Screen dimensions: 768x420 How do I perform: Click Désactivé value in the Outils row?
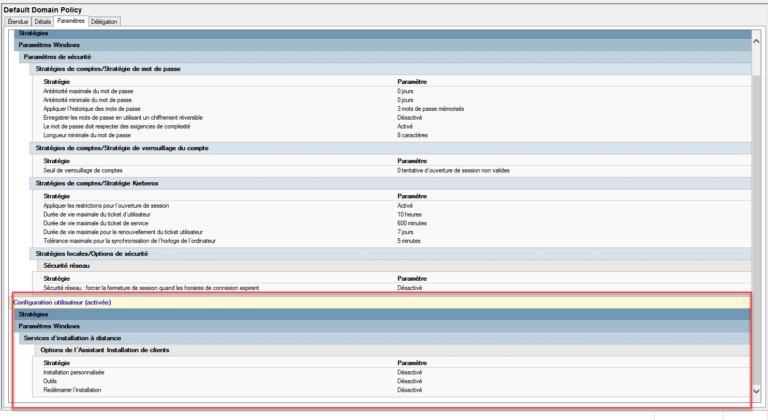(x=409, y=381)
